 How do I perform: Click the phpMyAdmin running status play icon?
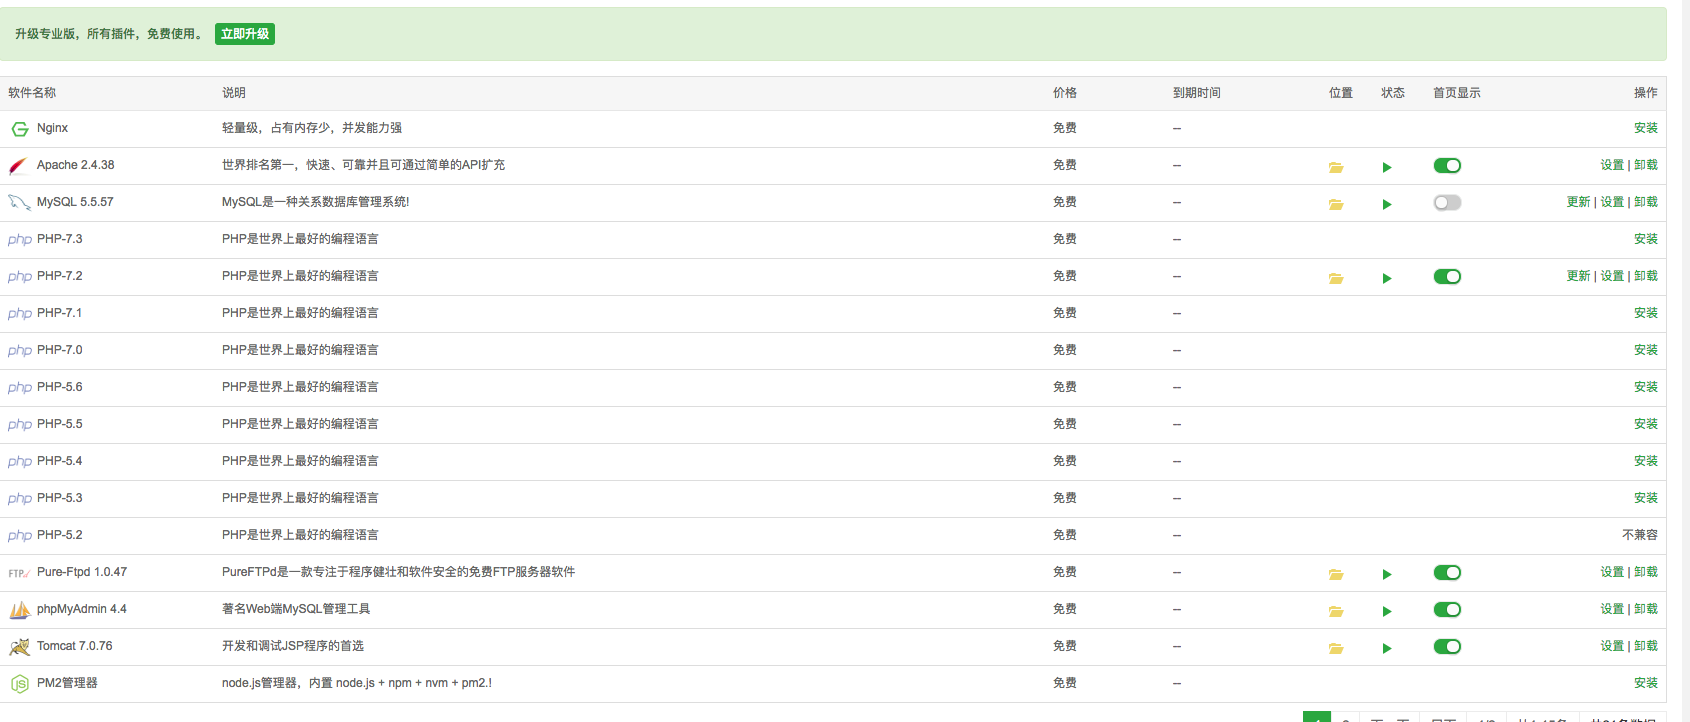[1387, 611]
